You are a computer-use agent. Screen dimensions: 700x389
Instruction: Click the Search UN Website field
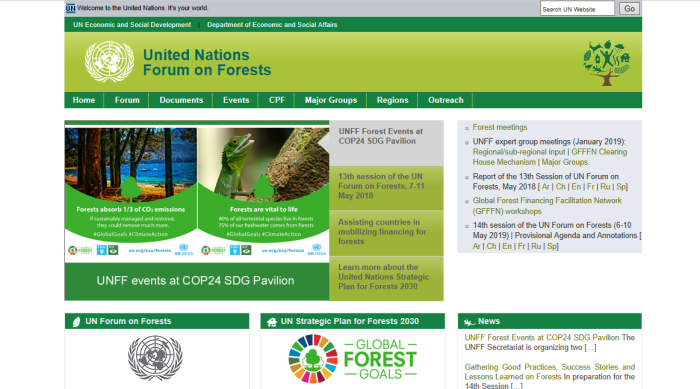[x=577, y=8]
